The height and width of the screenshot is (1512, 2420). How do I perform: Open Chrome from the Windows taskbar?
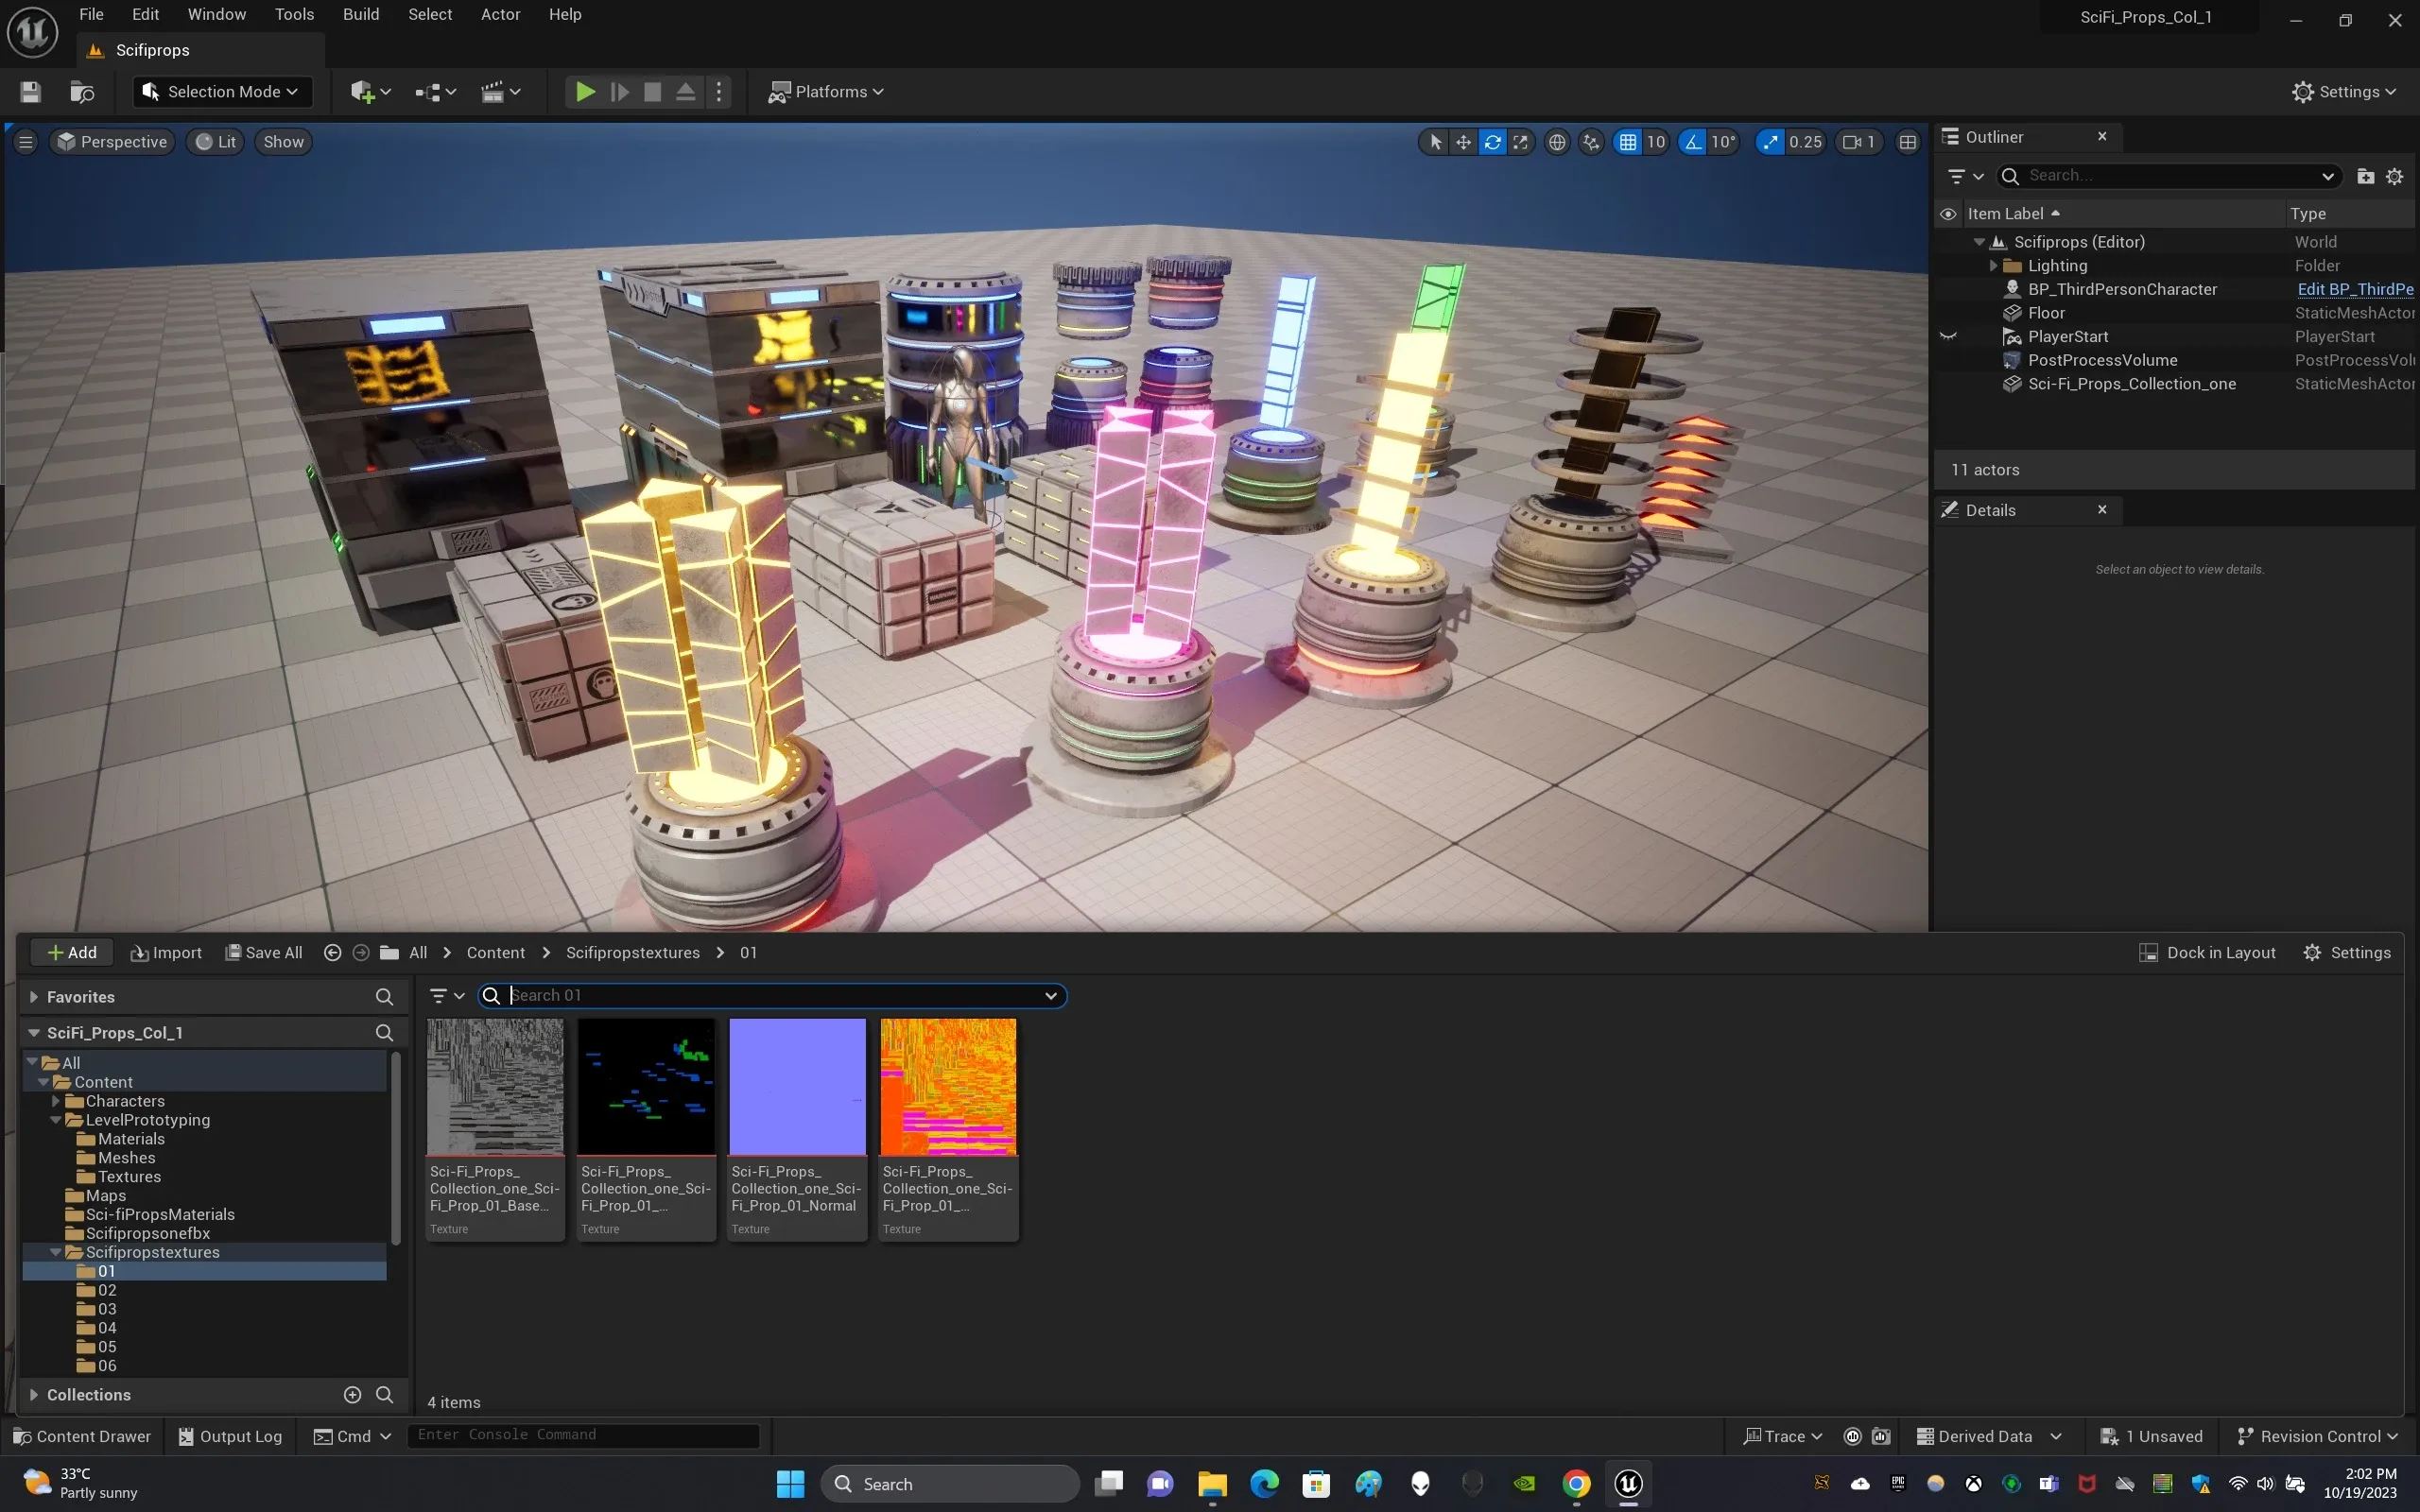1576,1484
